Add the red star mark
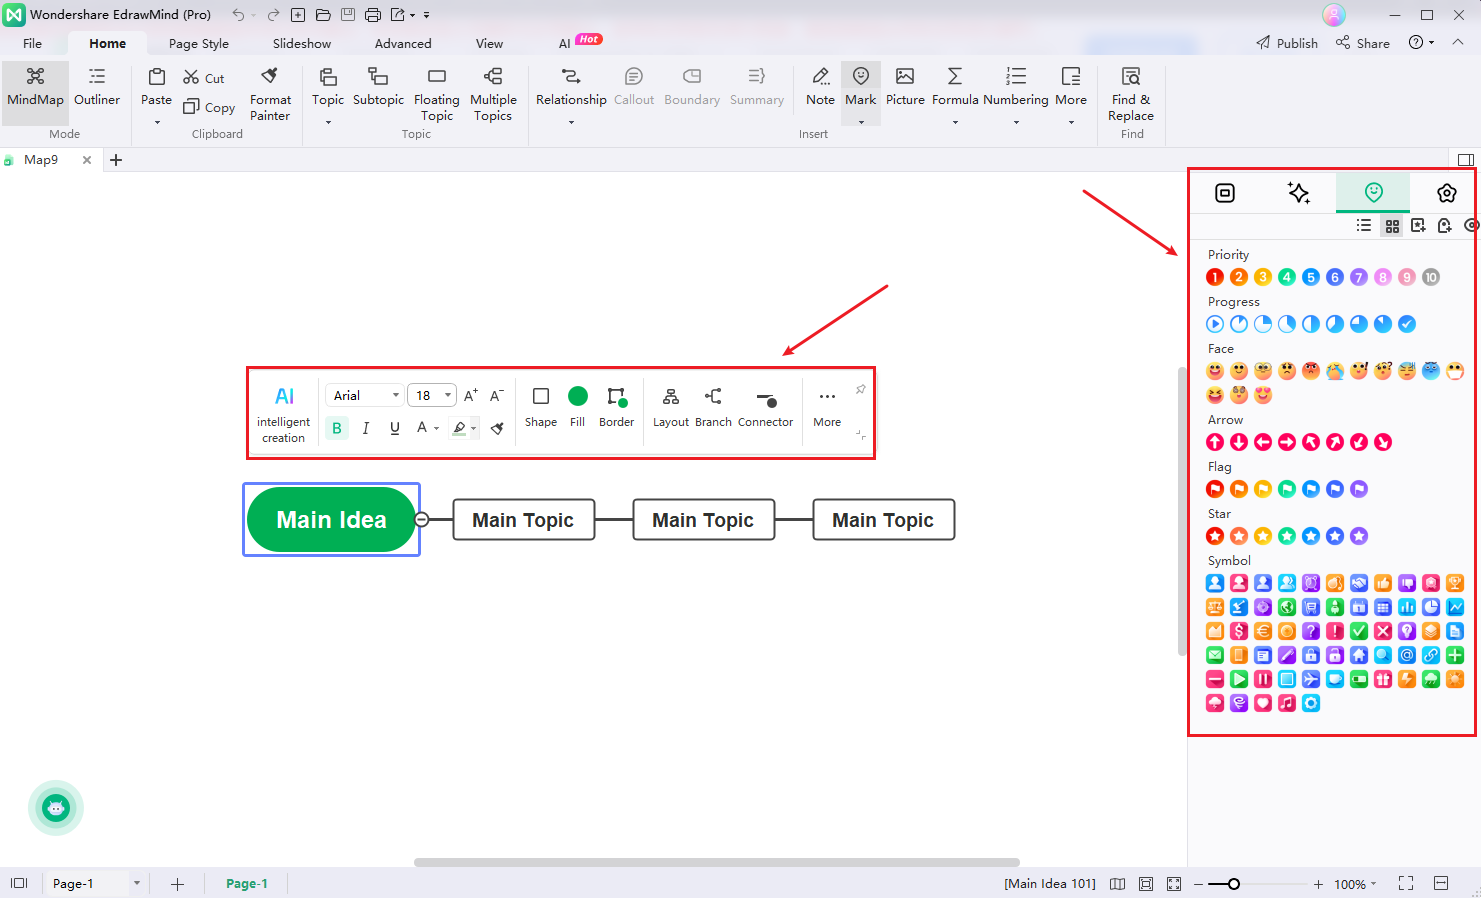The width and height of the screenshot is (1481, 898). click(x=1215, y=536)
